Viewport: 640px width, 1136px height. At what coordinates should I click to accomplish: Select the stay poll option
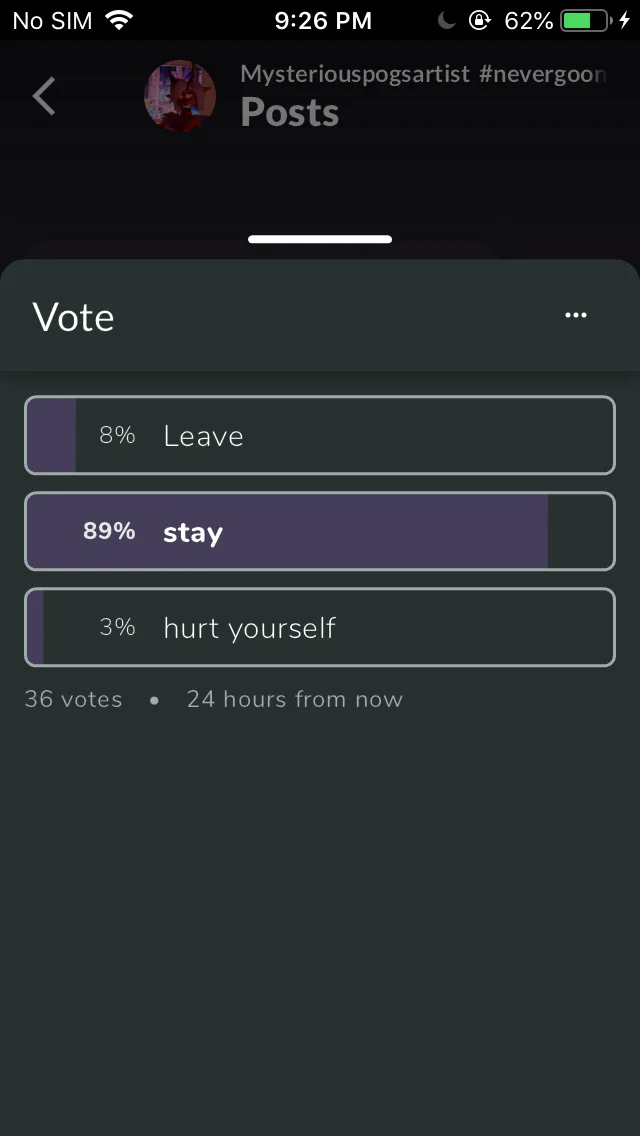pos(320,531)
